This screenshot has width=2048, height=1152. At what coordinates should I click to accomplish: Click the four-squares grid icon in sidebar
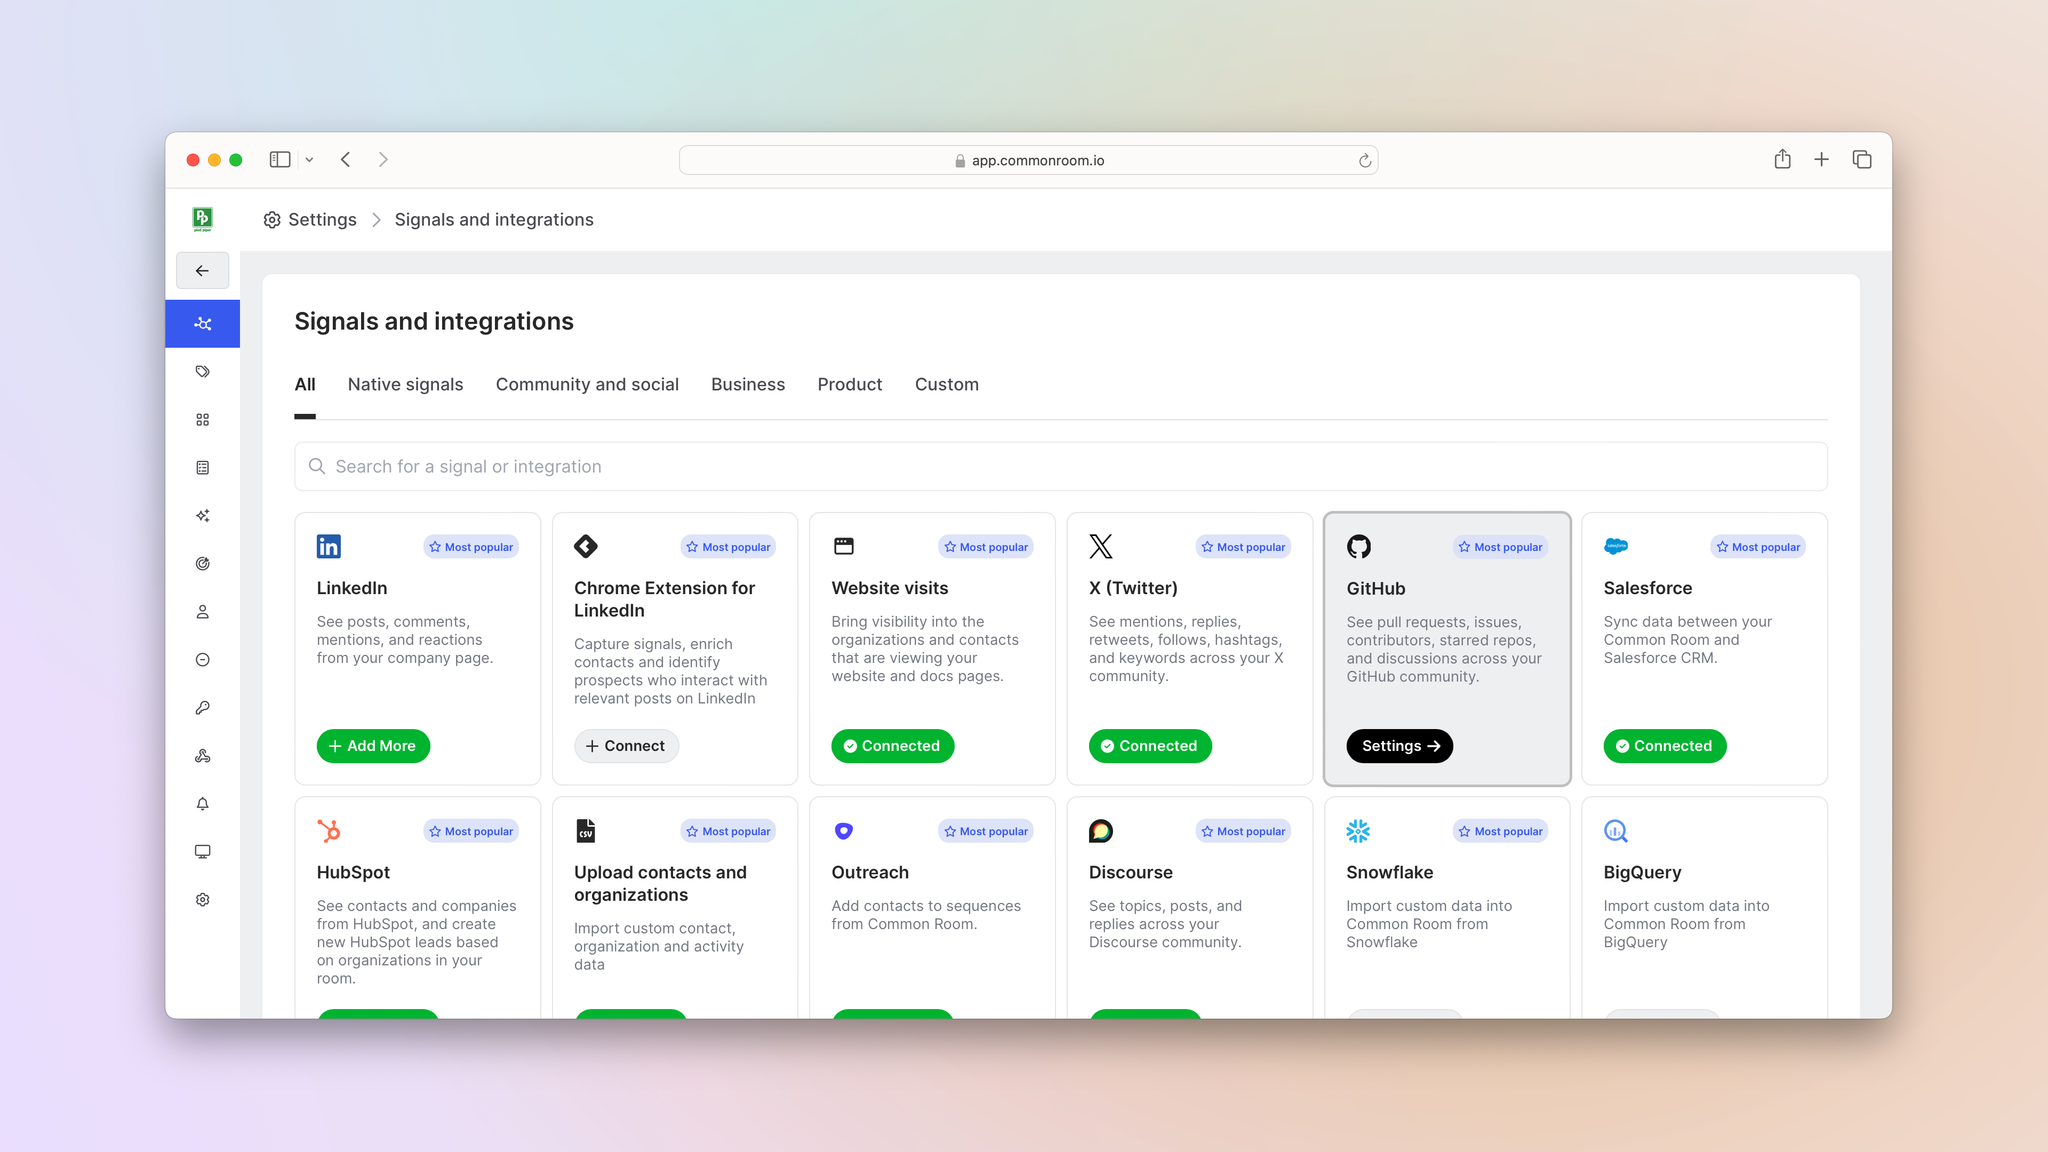(202, 420)
